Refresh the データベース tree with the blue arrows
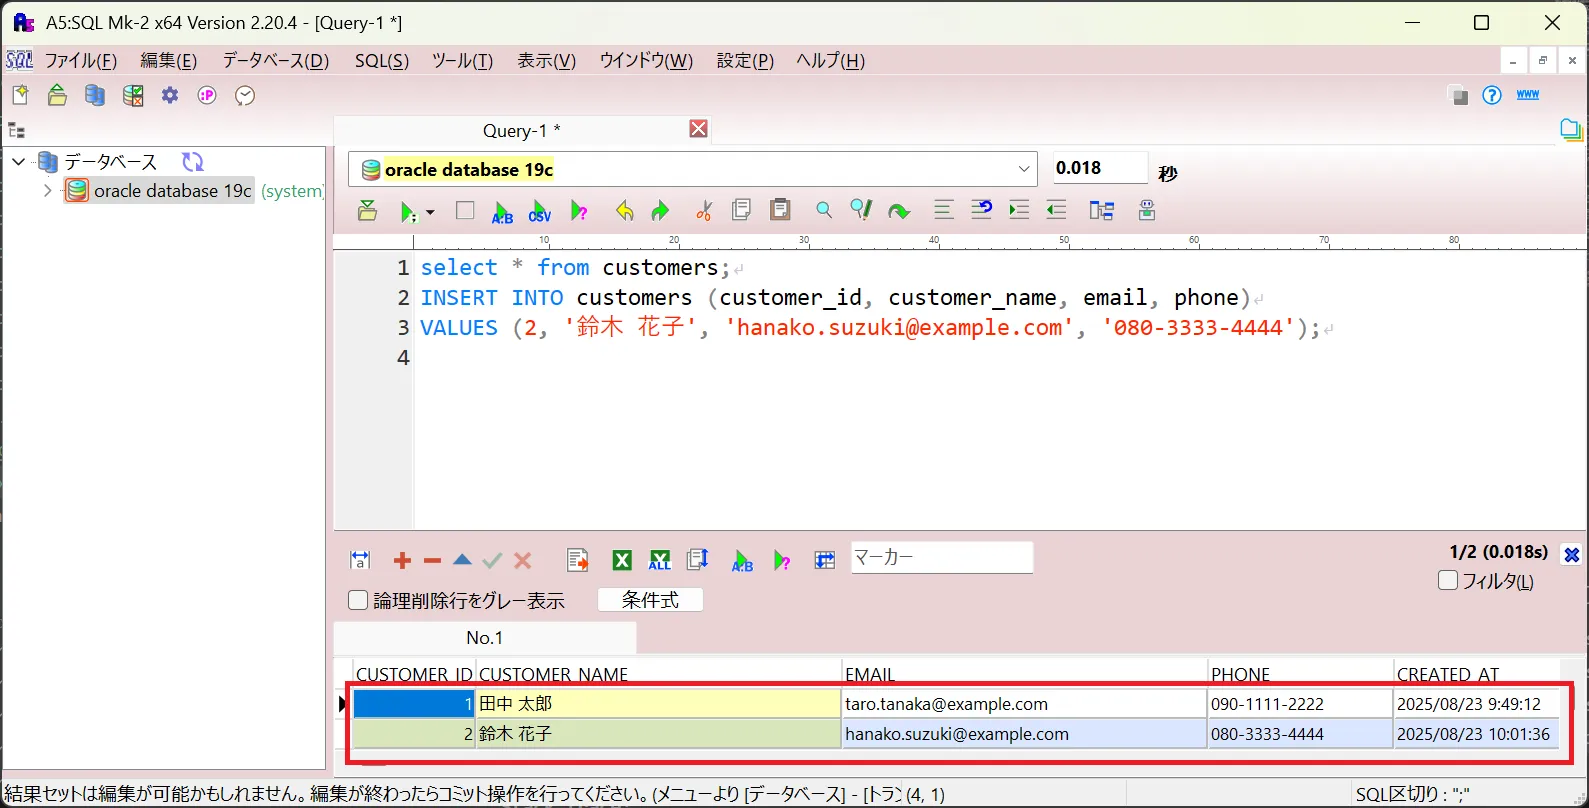The image size is (1589, 808). pos(193,162)
